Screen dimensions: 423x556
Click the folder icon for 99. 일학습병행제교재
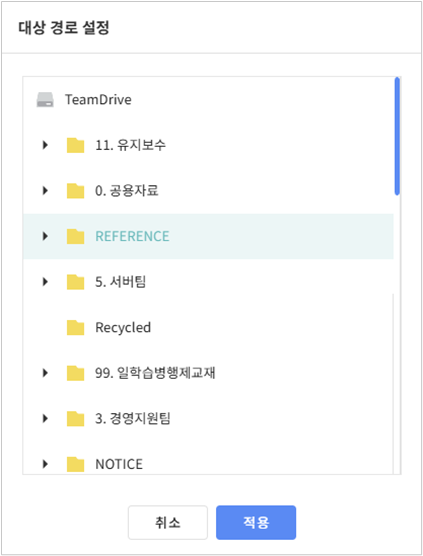tap(76, 373)
